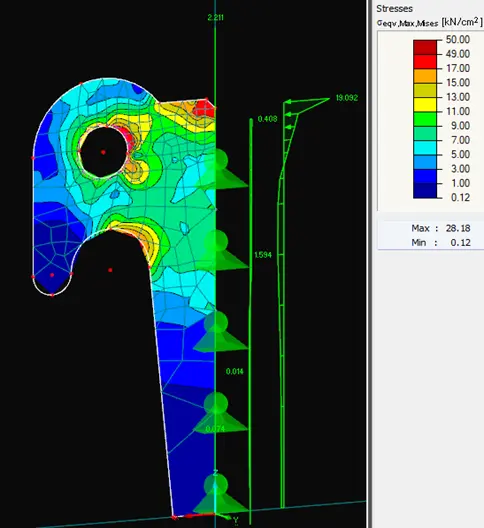Select the σeqv,Max,Mises stress type label
Screen dimensions: 484x528
coord(408,23)
